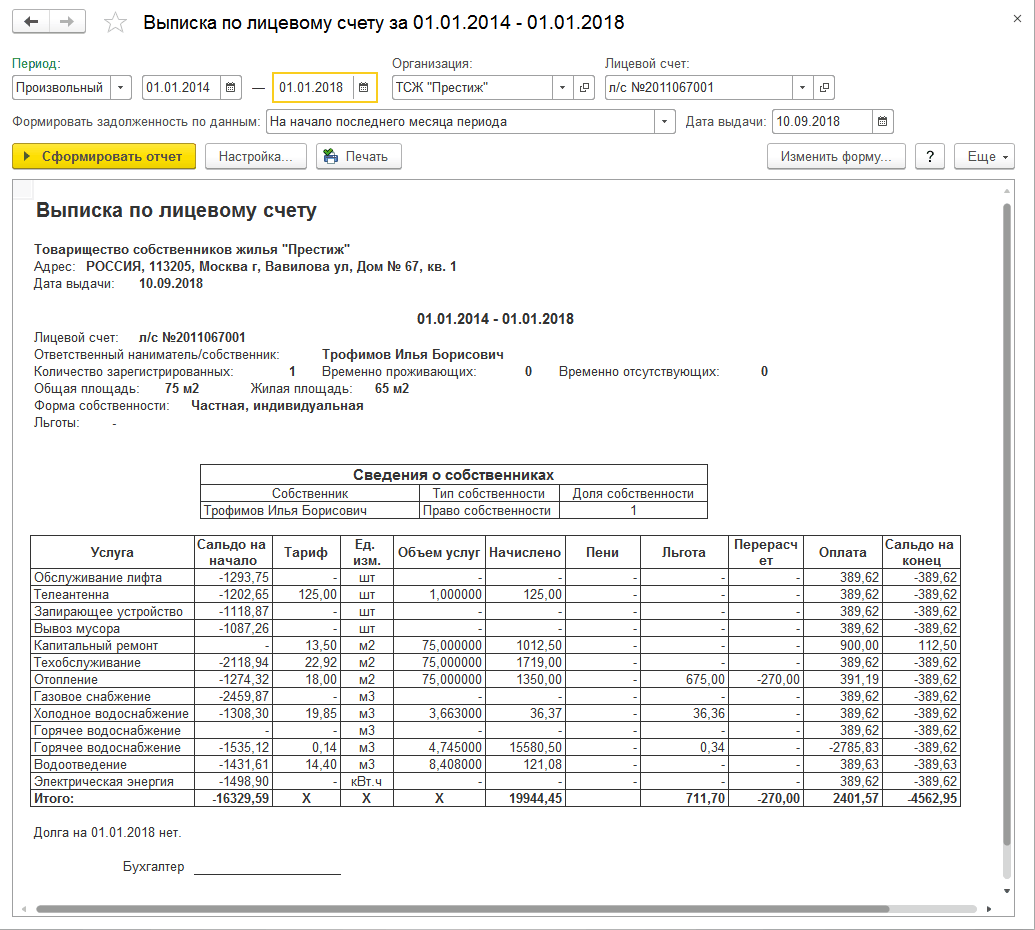The height and width of the screenshot is (930, 1035).
Task: Expand the debt formation data dropdown
Action: coord(665,122)
